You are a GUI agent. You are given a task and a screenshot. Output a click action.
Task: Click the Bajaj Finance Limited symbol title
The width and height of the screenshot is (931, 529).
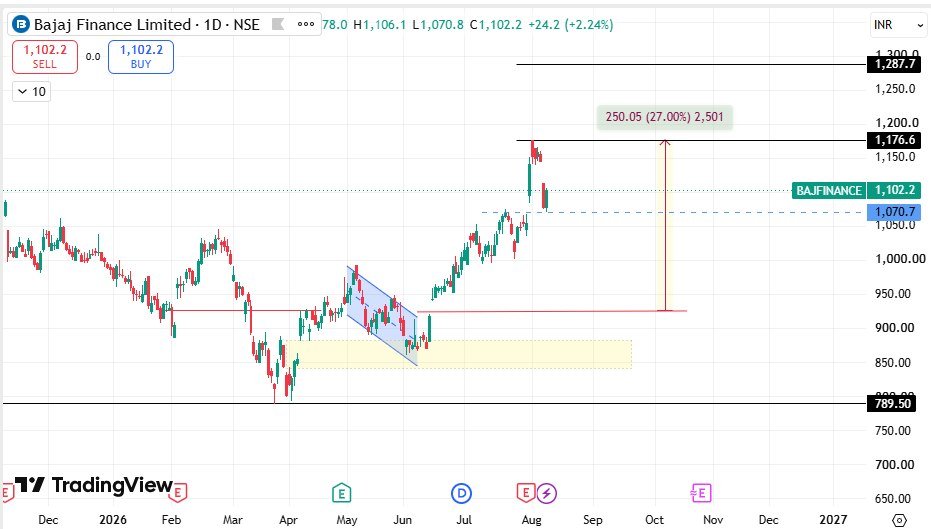[x=112, y=24]
